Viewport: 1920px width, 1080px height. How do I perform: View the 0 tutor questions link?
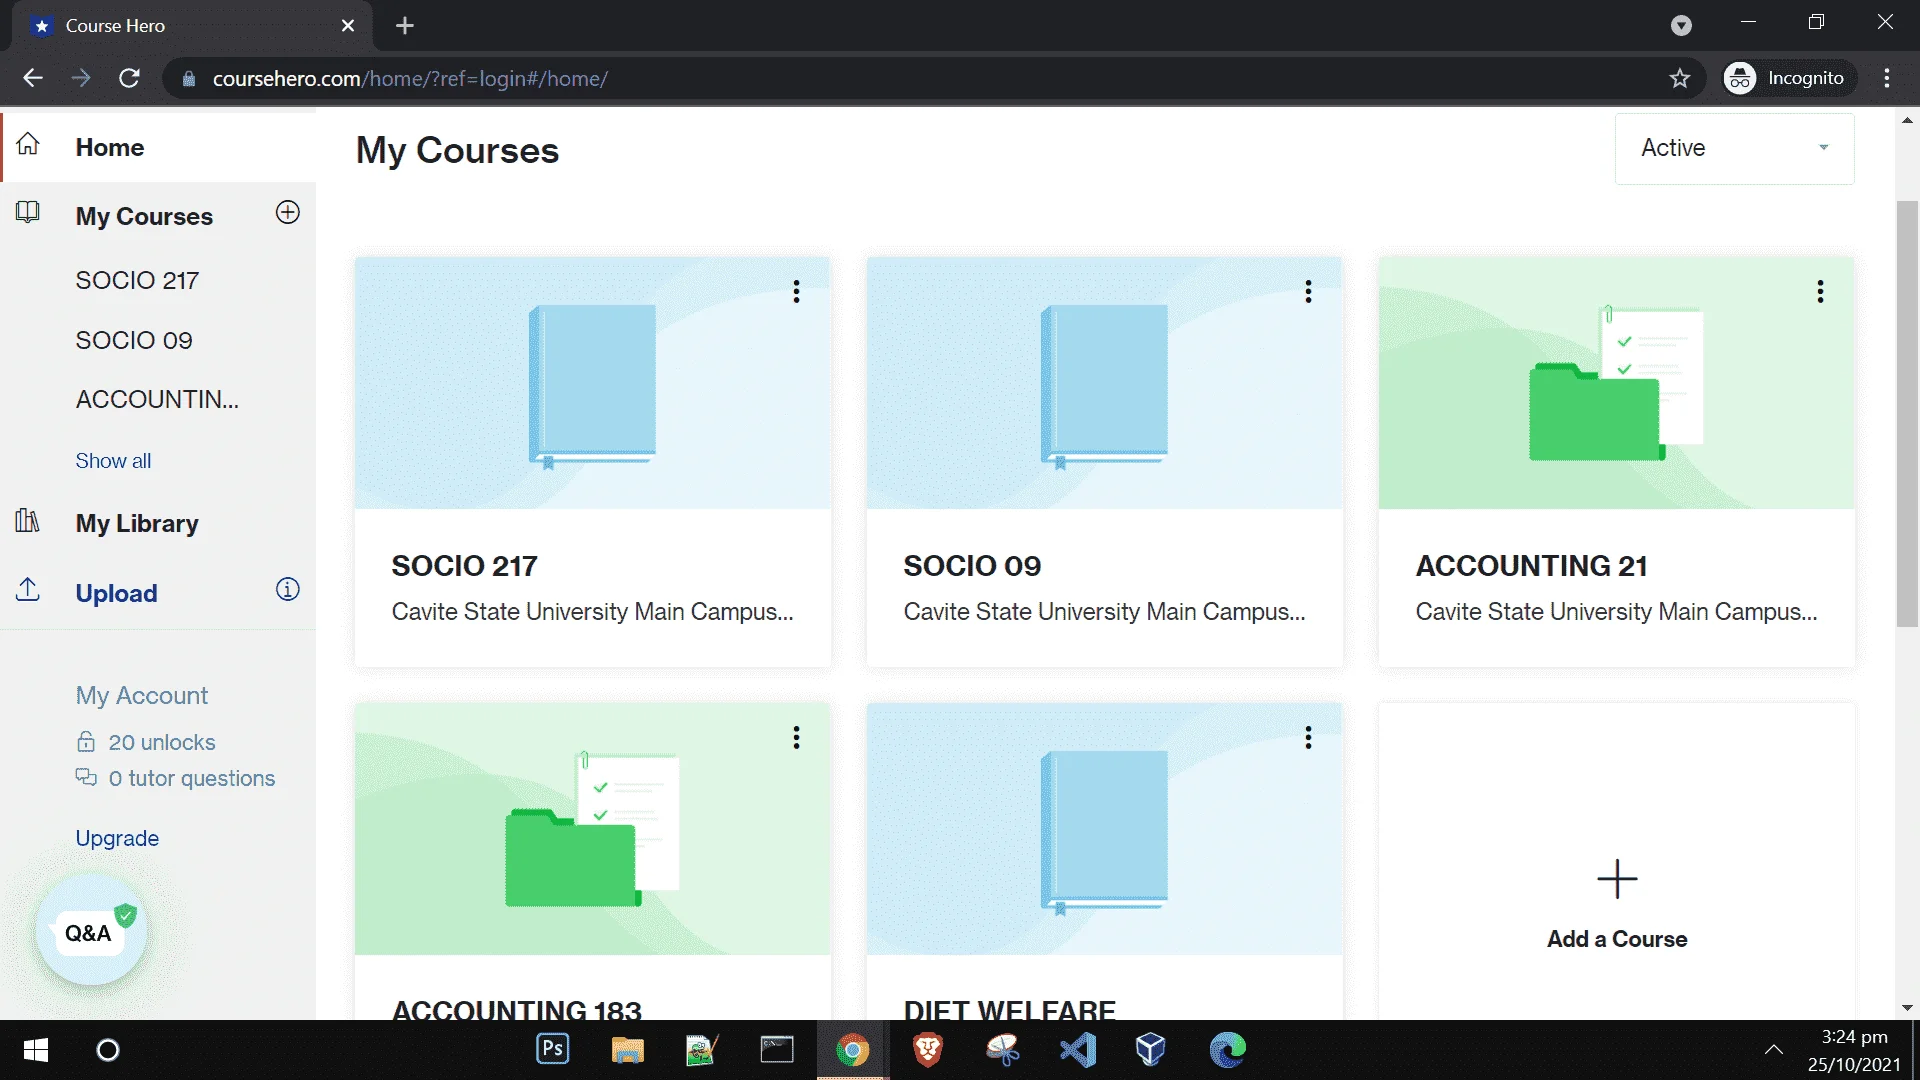[x=176, y=778]
